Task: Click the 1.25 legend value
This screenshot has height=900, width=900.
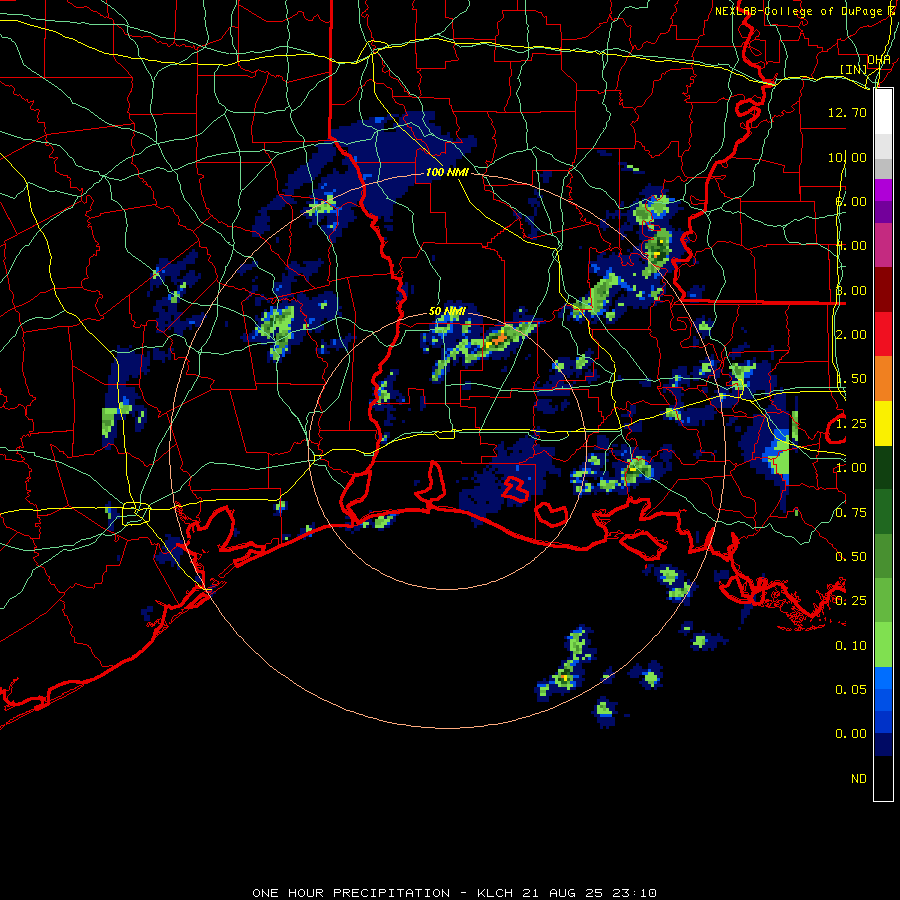Action: [850, 424]
